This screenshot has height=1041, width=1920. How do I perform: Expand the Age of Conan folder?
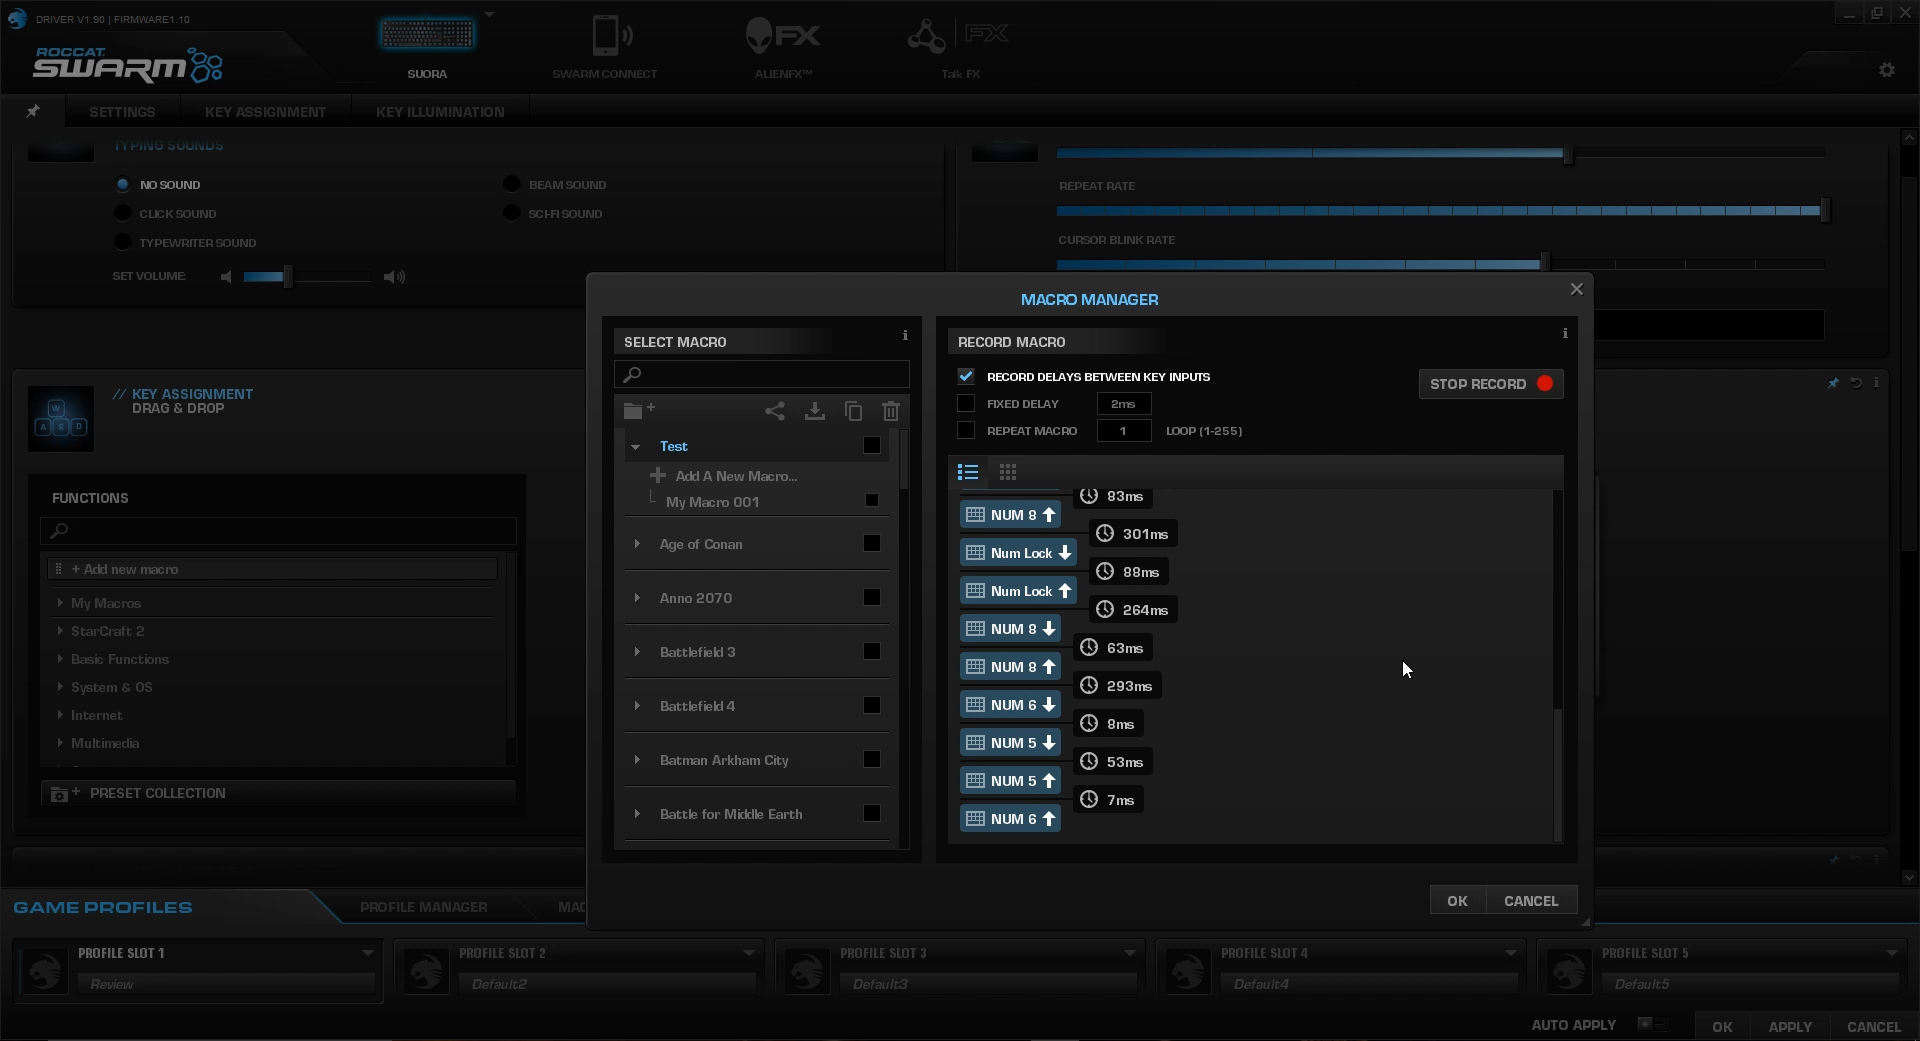[637, 544]
